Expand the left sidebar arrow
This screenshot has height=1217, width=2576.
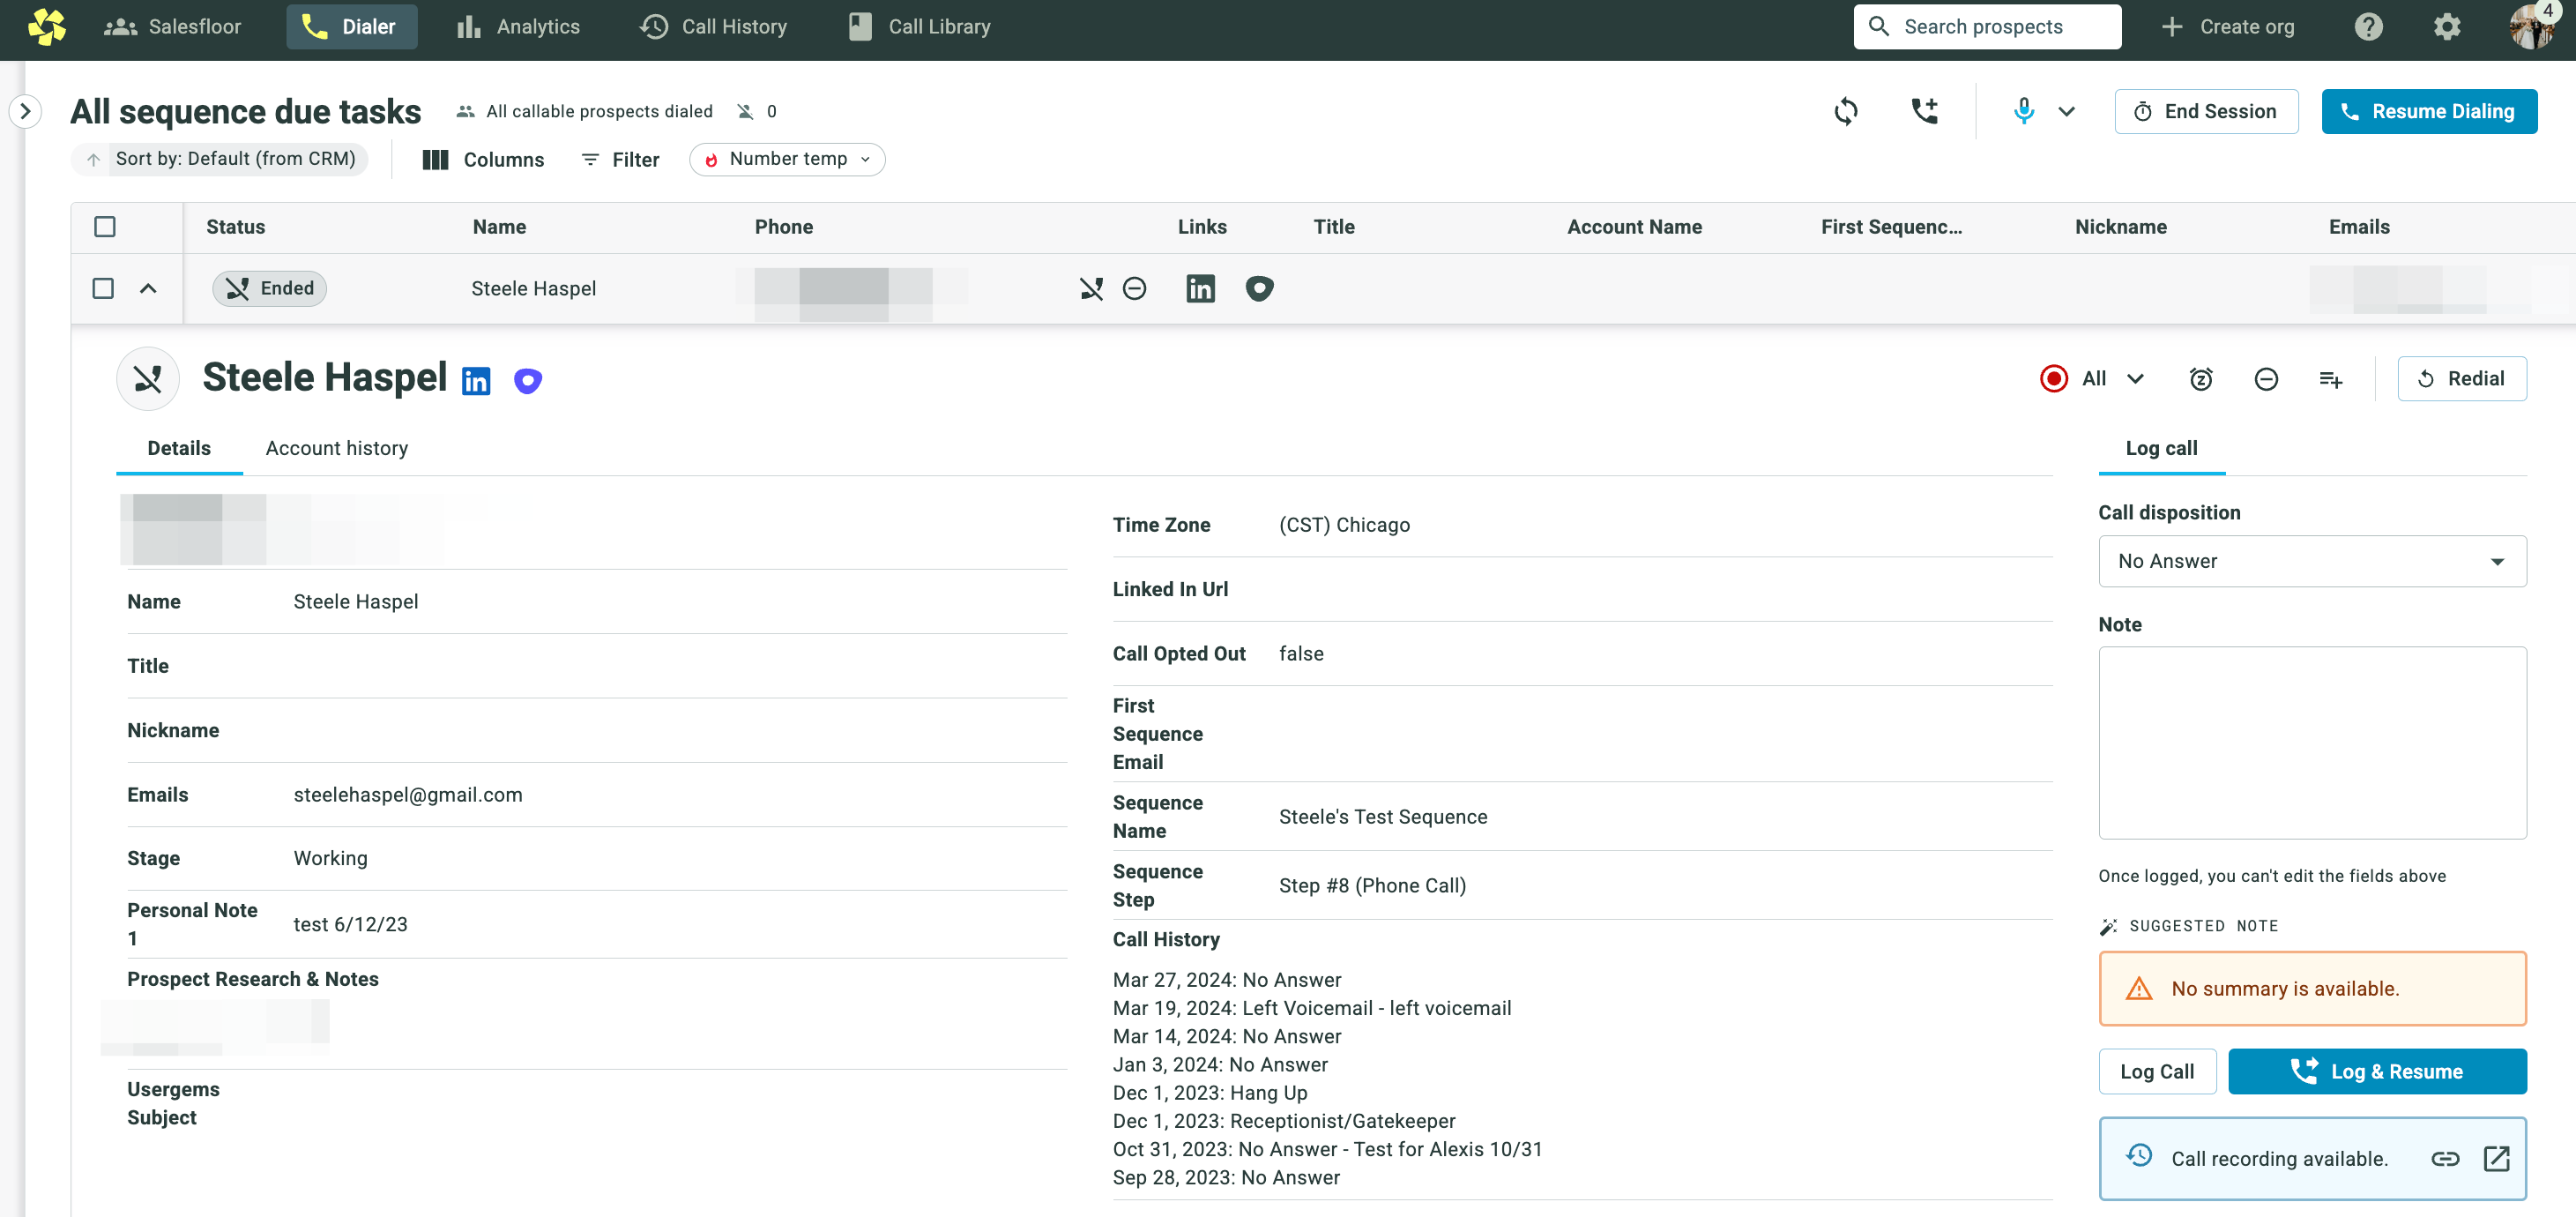[25, 111]
